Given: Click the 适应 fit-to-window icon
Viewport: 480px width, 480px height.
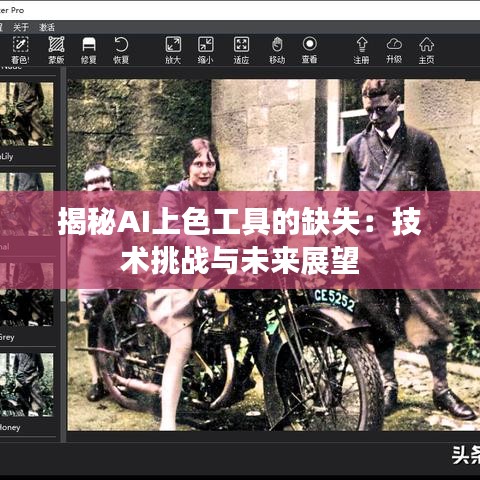Looking at the screenshot, I should tap(241, 44).
